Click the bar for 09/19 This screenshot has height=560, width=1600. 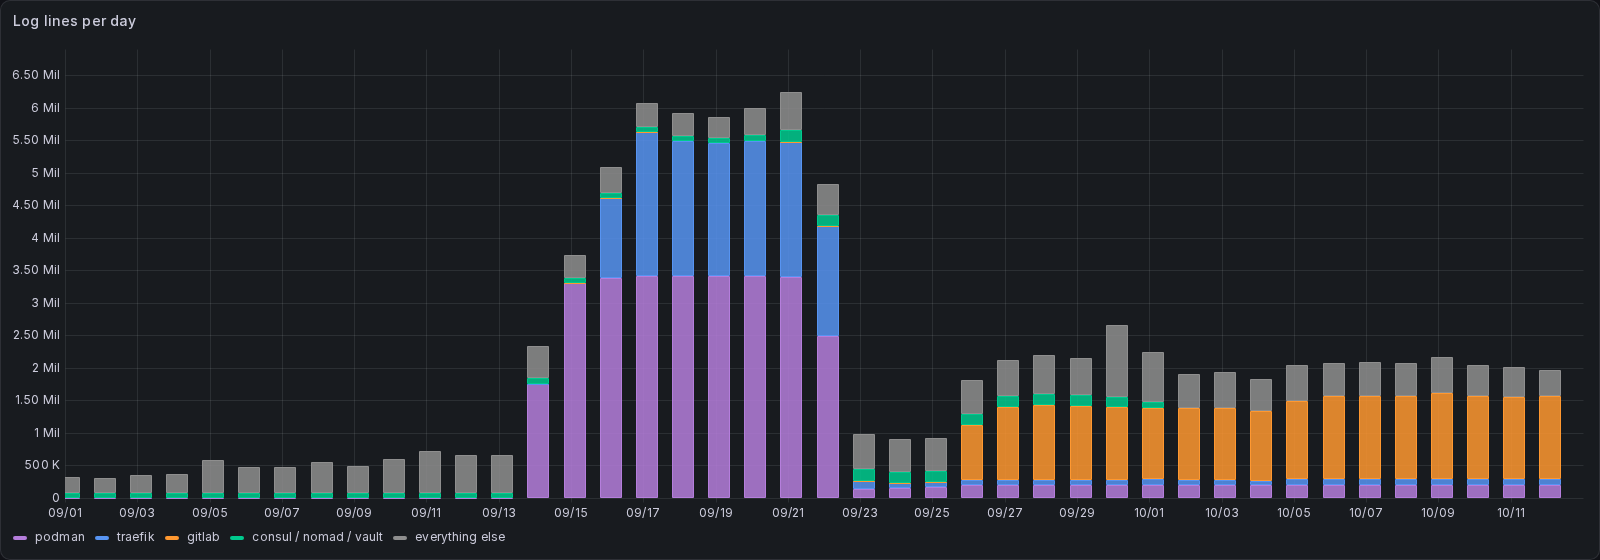point(719,307)
